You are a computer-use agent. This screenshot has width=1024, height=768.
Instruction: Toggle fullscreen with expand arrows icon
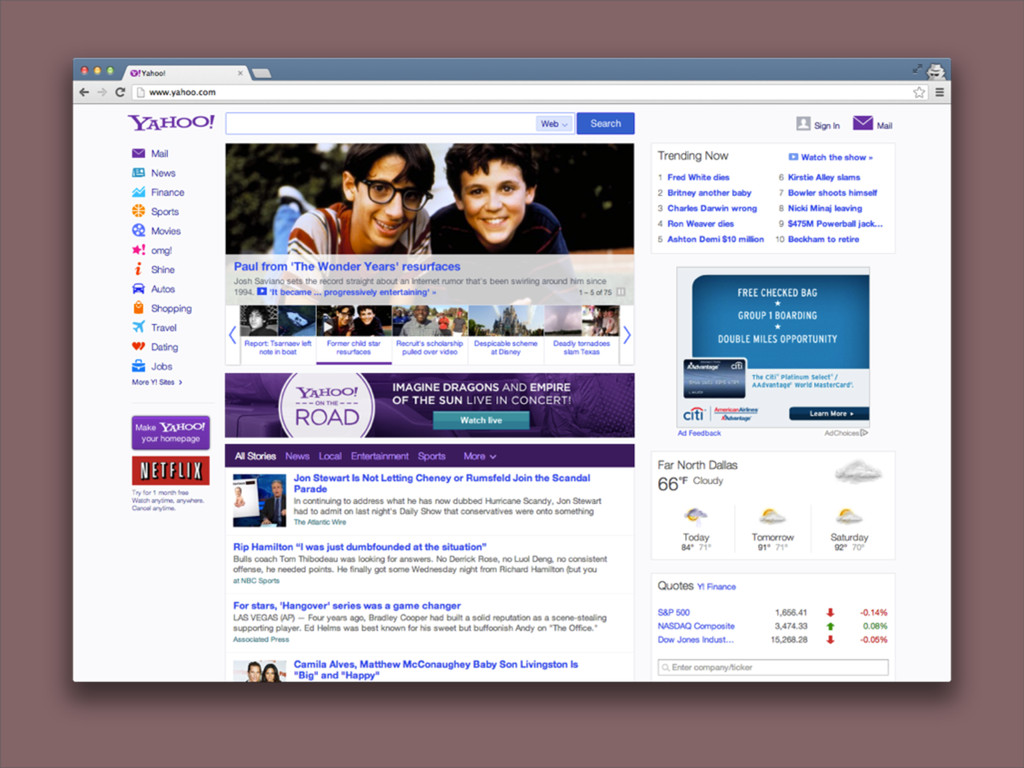[x=917, y=69]
